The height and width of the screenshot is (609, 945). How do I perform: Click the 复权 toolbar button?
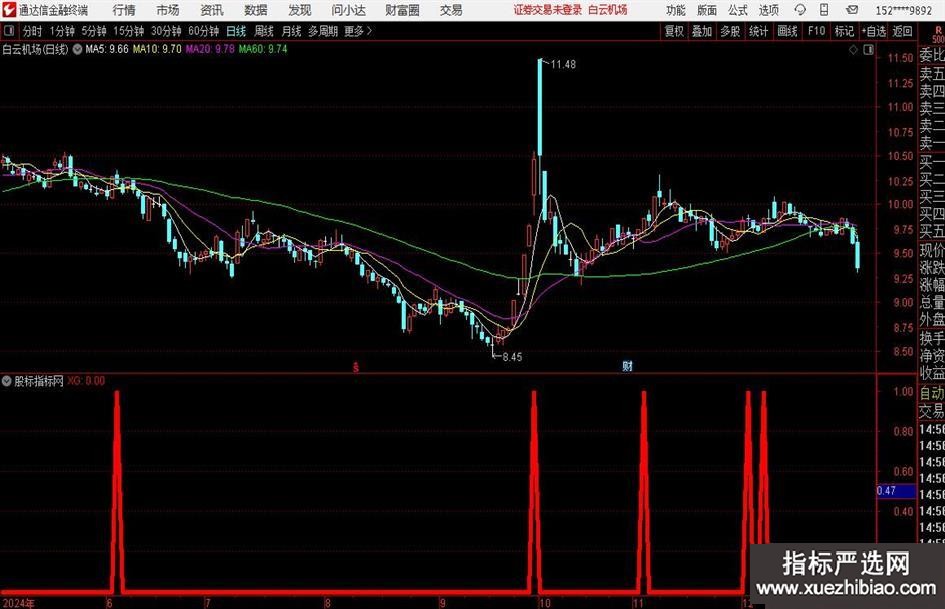pos(674,31)
